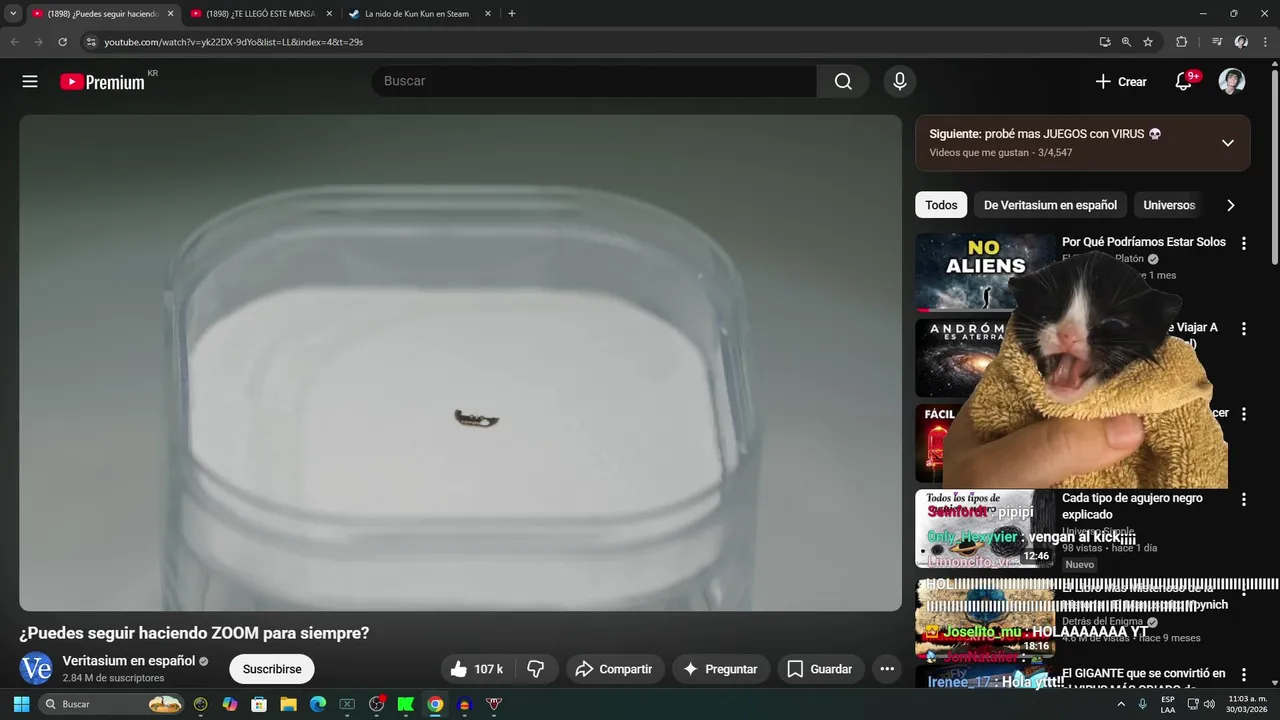Open OBS Studio from taskbar

click(x=377, y=704)
